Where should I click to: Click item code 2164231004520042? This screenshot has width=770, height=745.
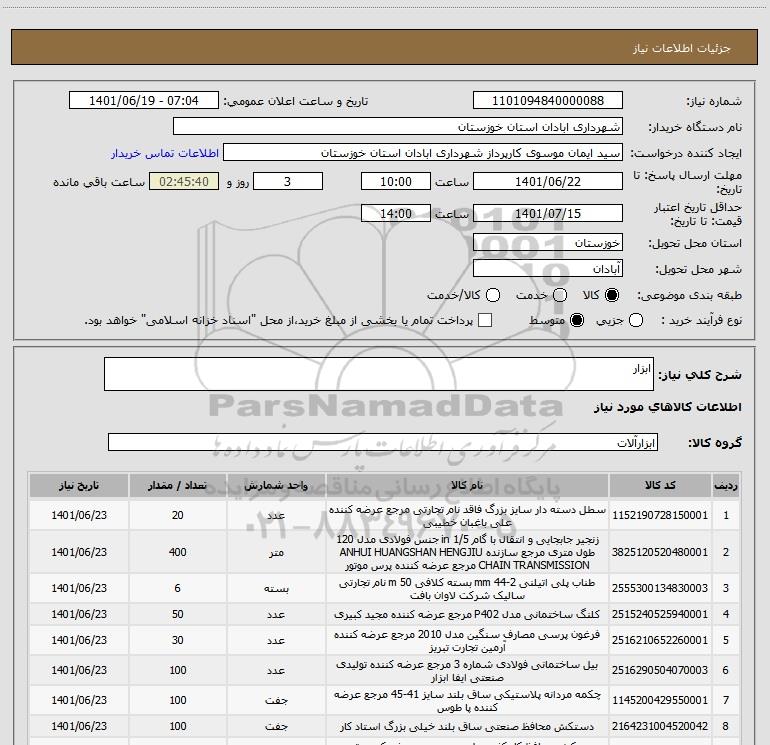point(660,726)
